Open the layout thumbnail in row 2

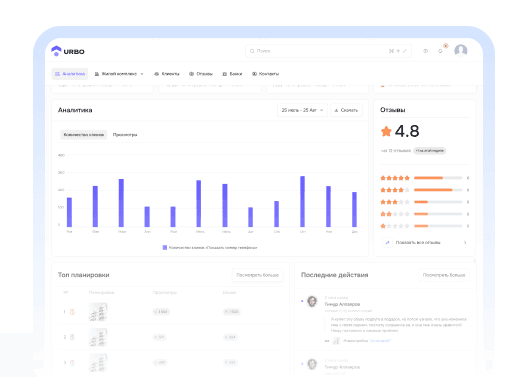tap(98, 337)
